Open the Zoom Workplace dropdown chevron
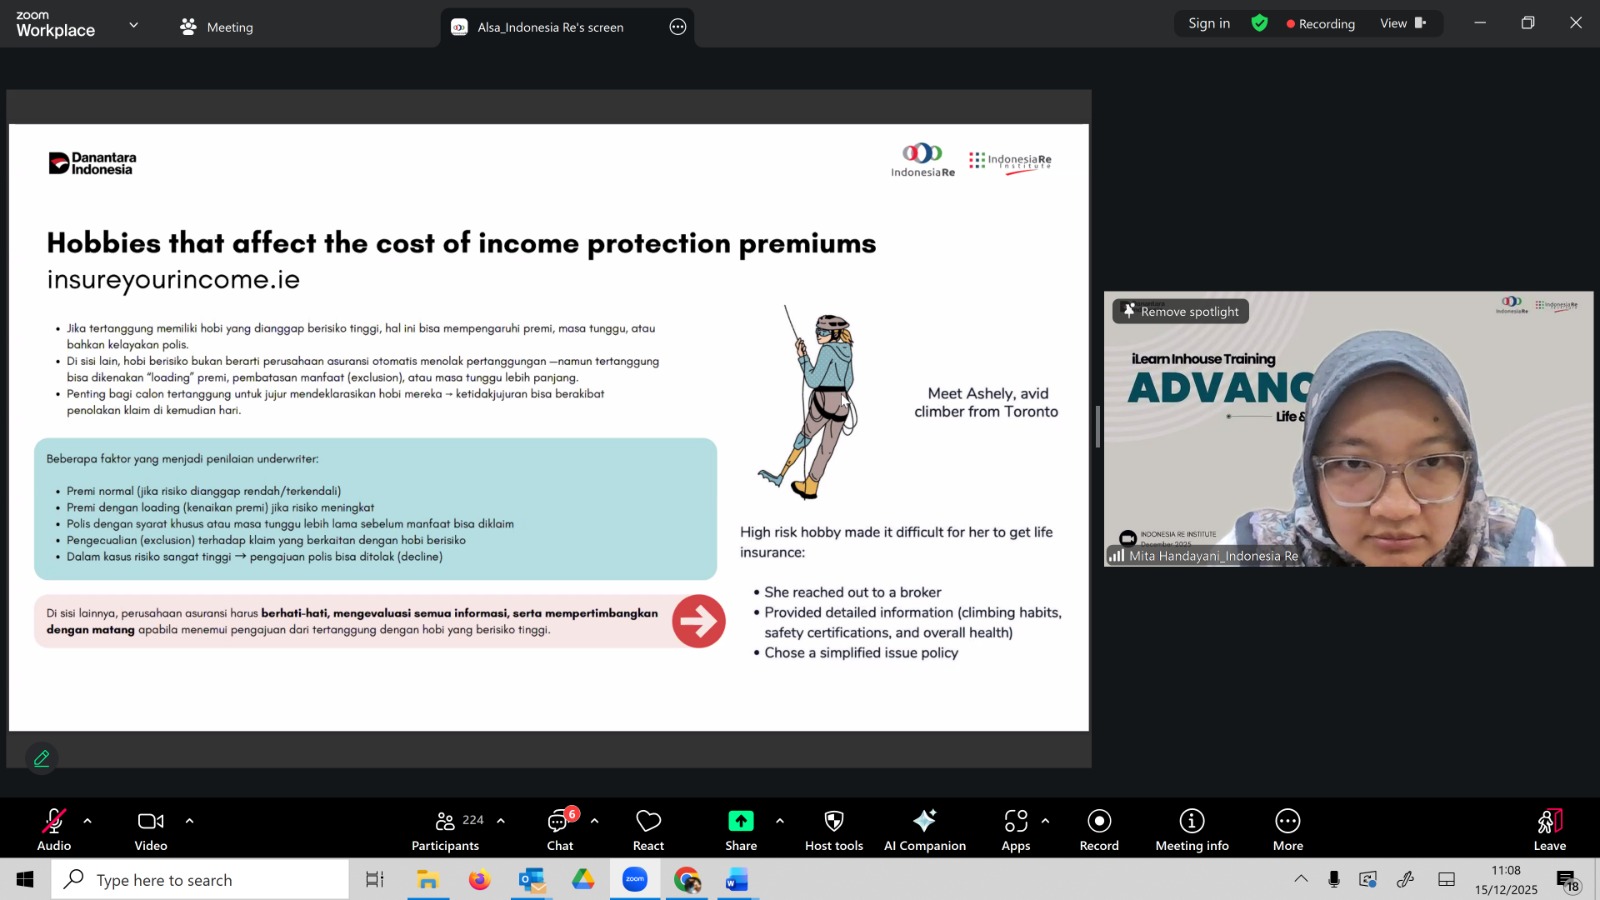This screenshot has width=1600, height=900. point(134,25)
